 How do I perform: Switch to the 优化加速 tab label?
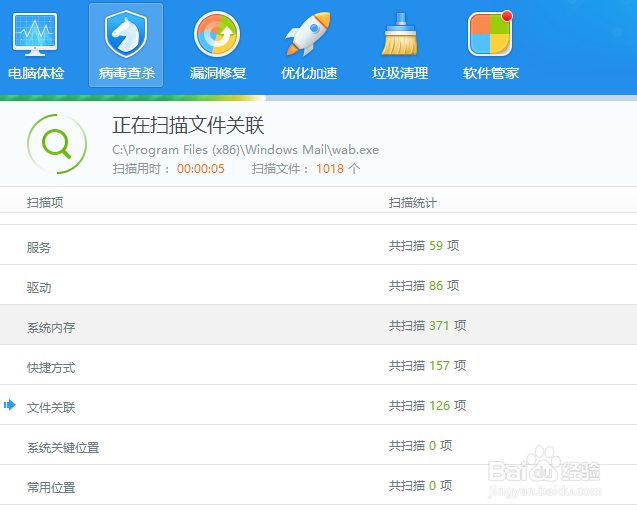(x=309, y=74)
